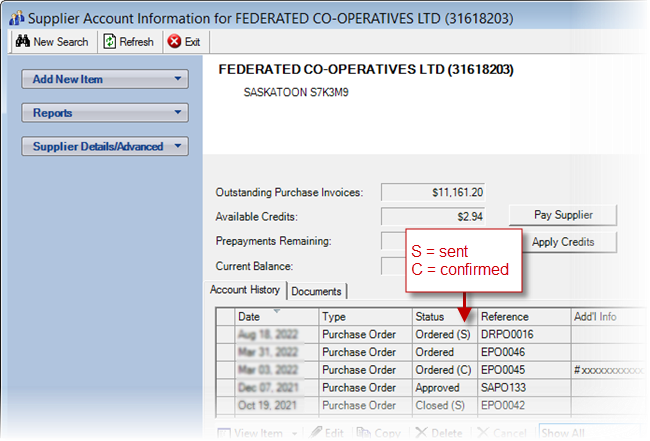Image resolution: width=650 pixels, height=441 pixels.
Task: Click the View Item icon below table
Action: coord(224,433)
